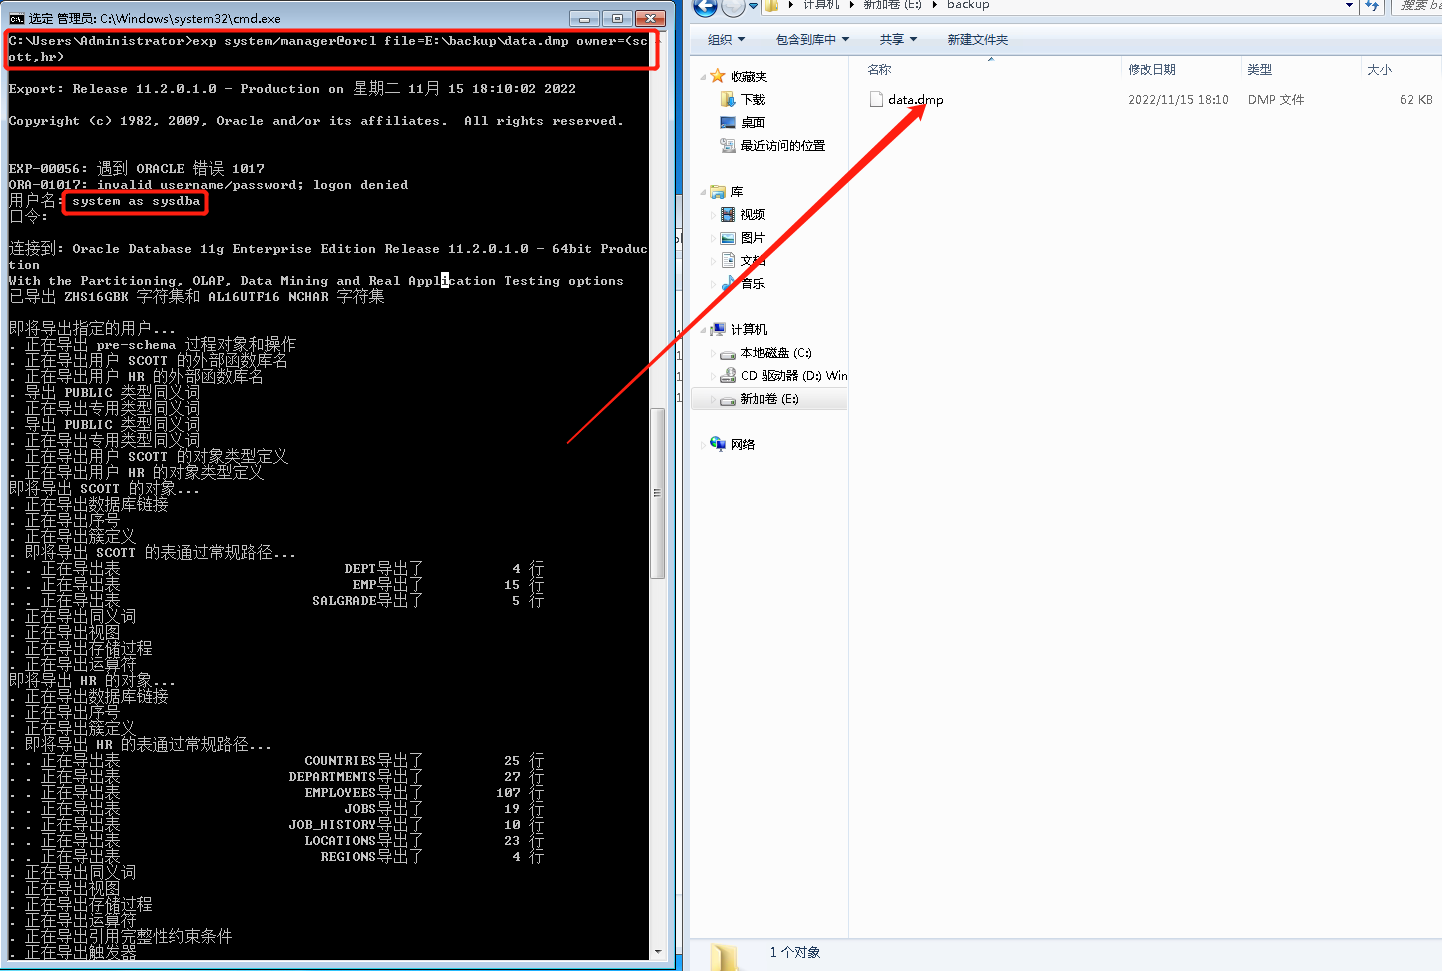Collapse the 计算机 tree node
Screen dimensions: 1442x971
coord(703,330)
